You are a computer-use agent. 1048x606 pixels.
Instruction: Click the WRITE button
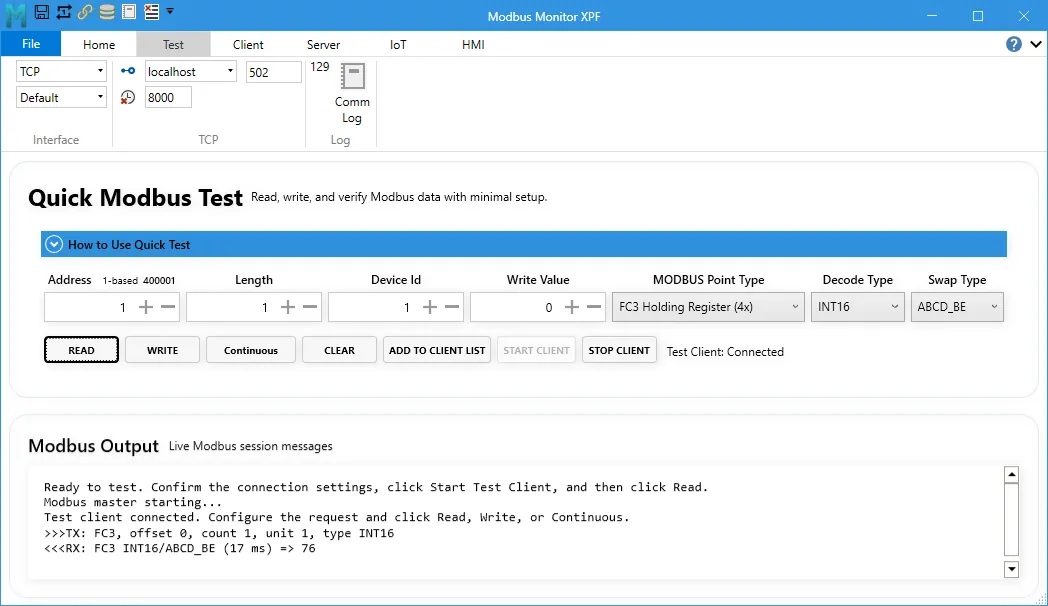click(162, 350)
